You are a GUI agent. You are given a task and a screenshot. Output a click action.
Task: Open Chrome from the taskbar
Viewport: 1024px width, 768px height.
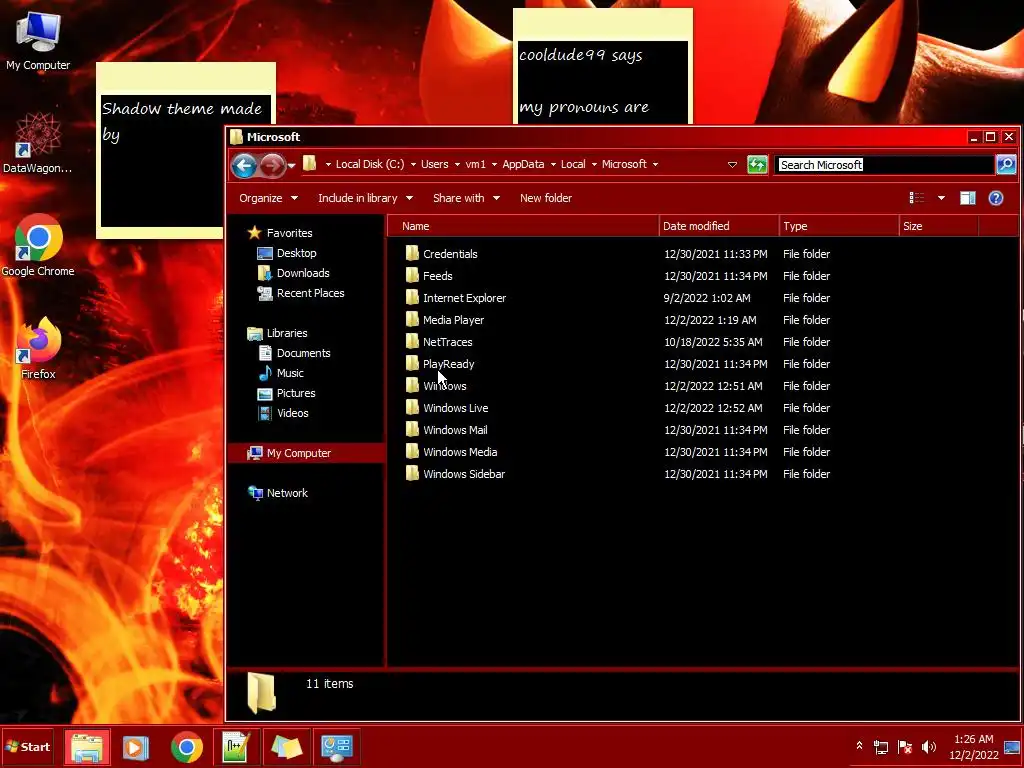coord(187,747)
